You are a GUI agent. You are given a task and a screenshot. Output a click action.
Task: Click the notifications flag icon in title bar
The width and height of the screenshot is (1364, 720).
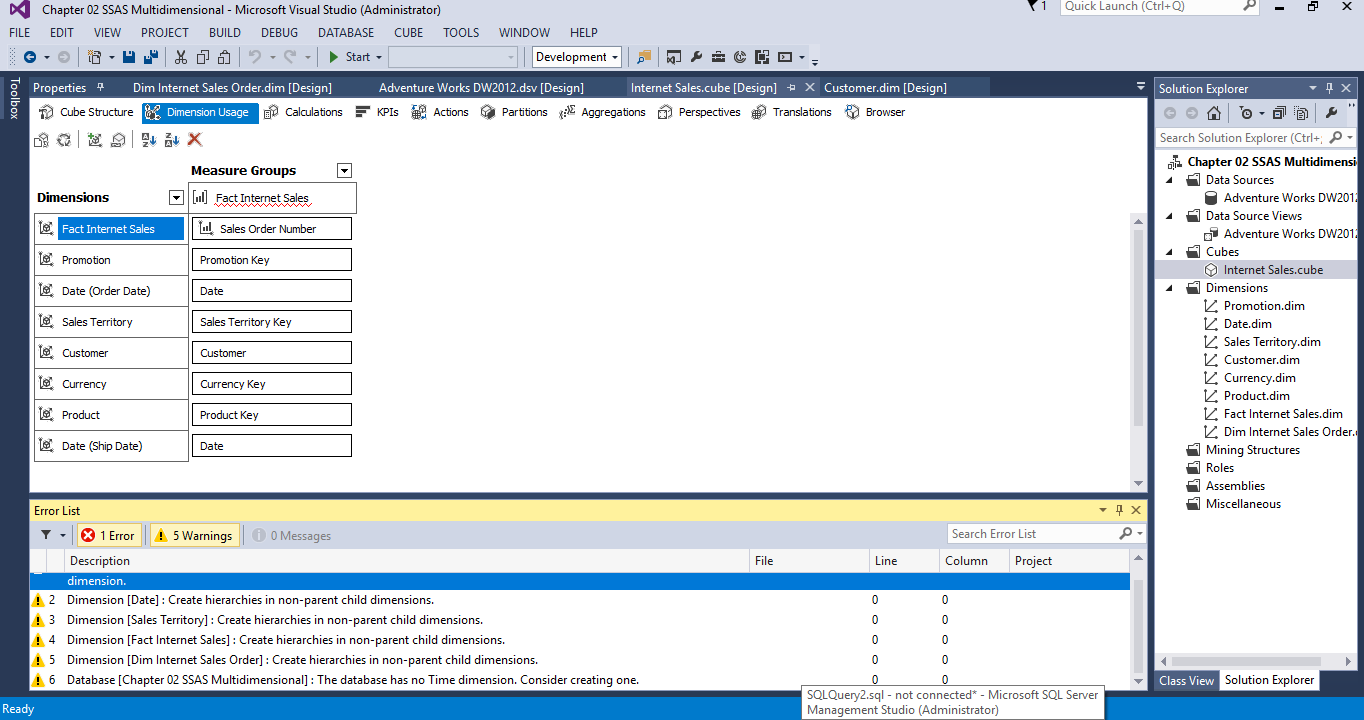pyautogui.click(x=1033, y=6)
